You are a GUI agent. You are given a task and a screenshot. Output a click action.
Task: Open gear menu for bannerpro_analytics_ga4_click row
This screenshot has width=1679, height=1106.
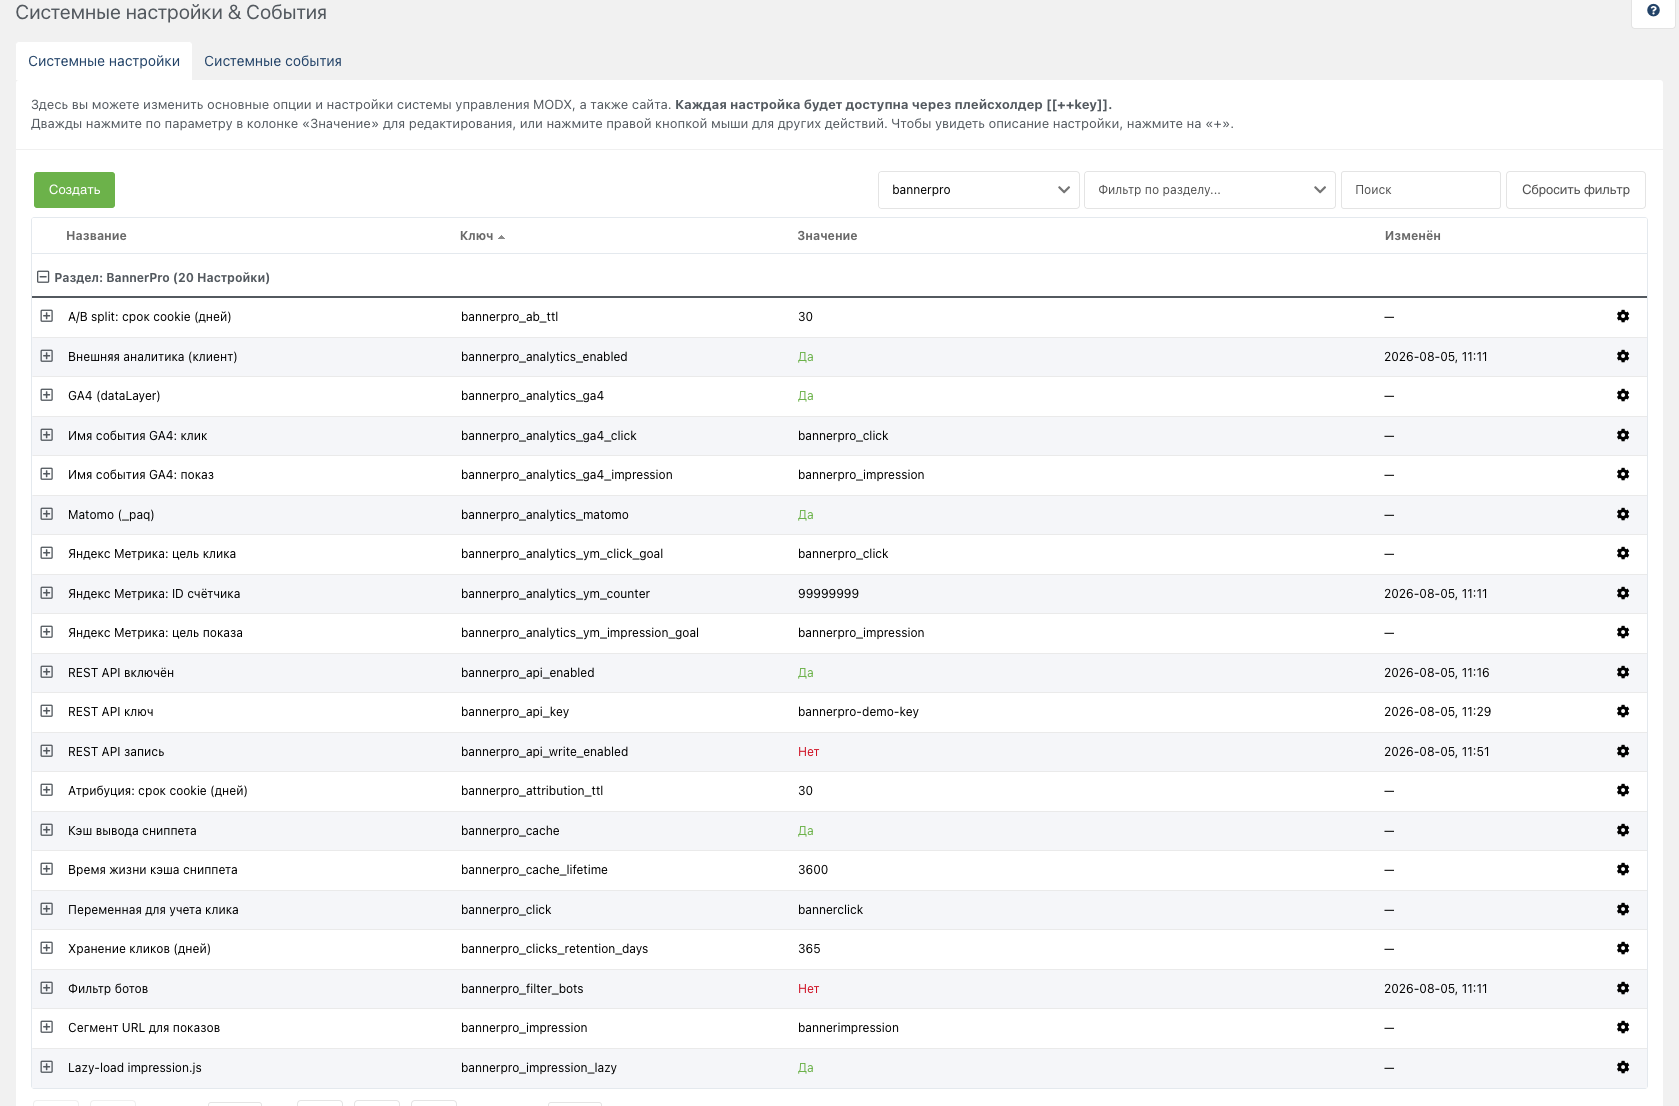click(x=1623, y=435)
